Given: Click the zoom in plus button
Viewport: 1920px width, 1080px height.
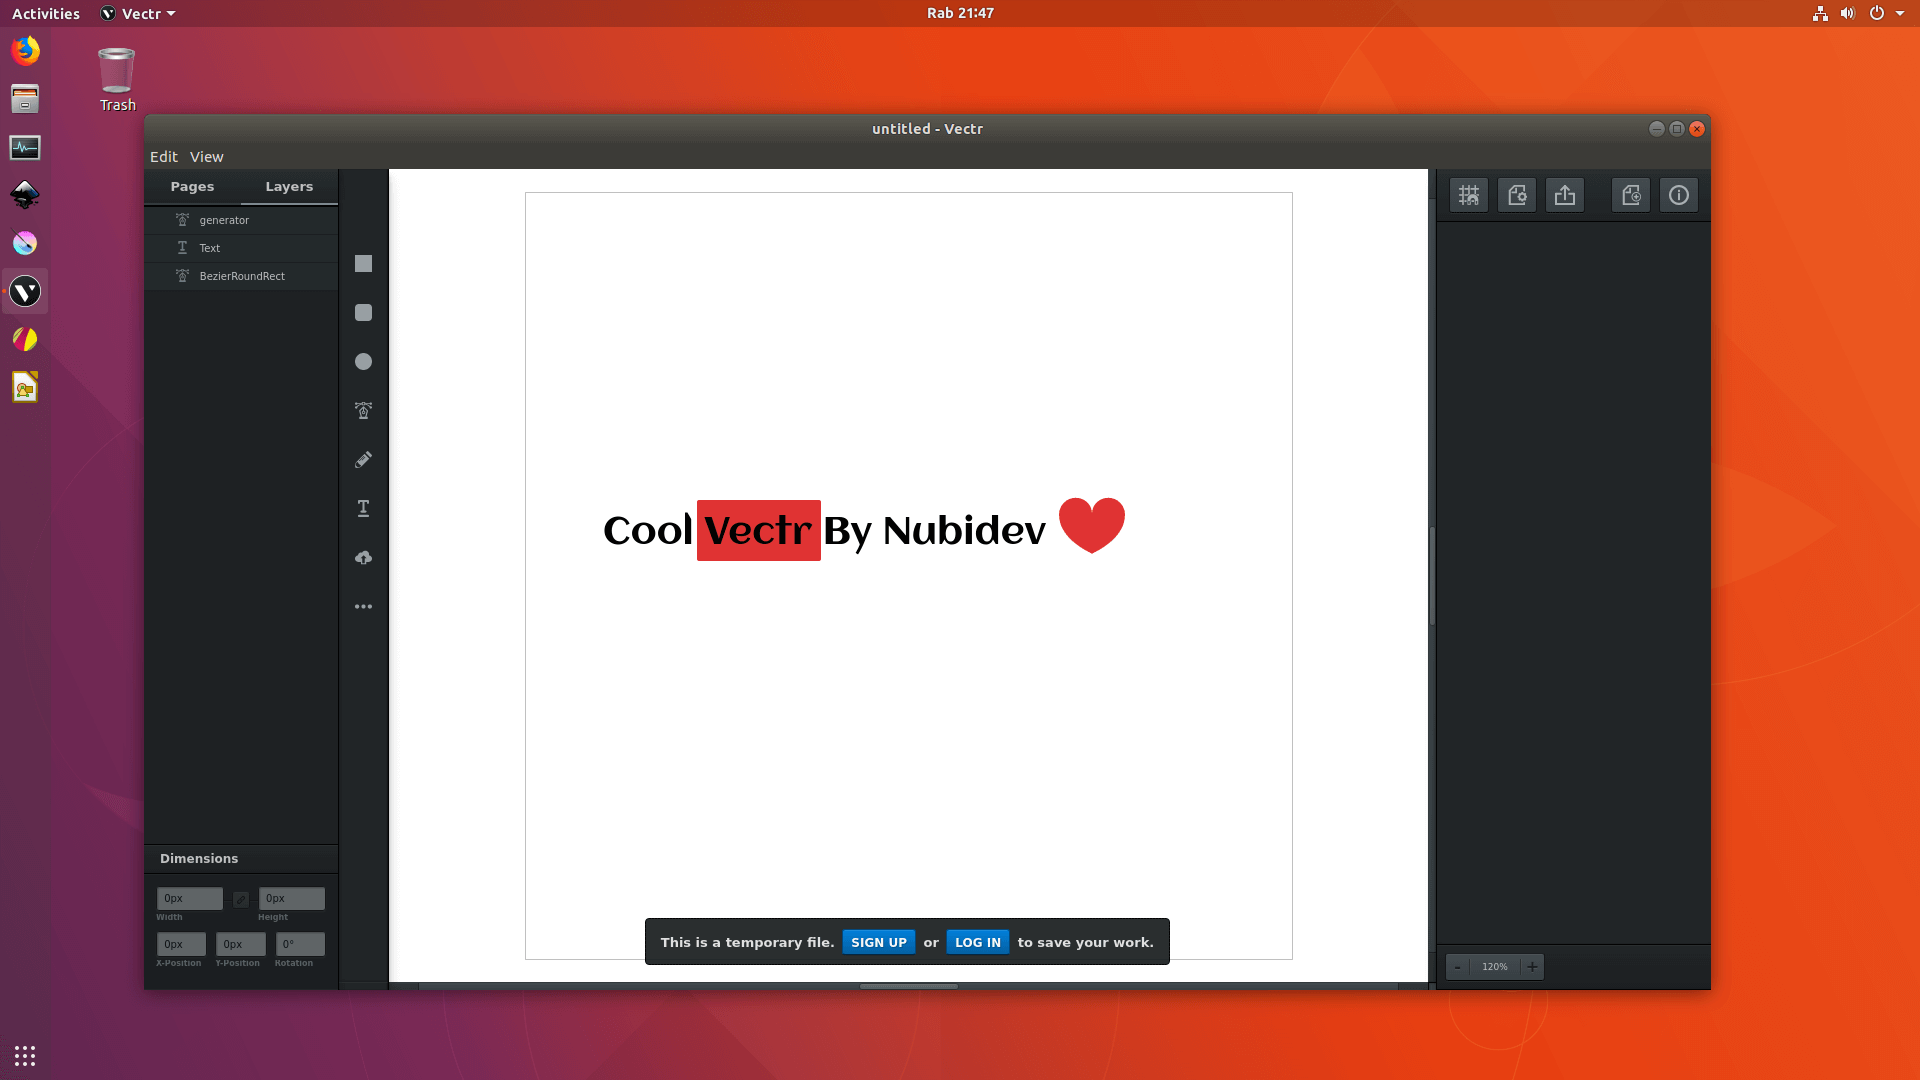Looking at the screenshot, I should coord(1532,967).
